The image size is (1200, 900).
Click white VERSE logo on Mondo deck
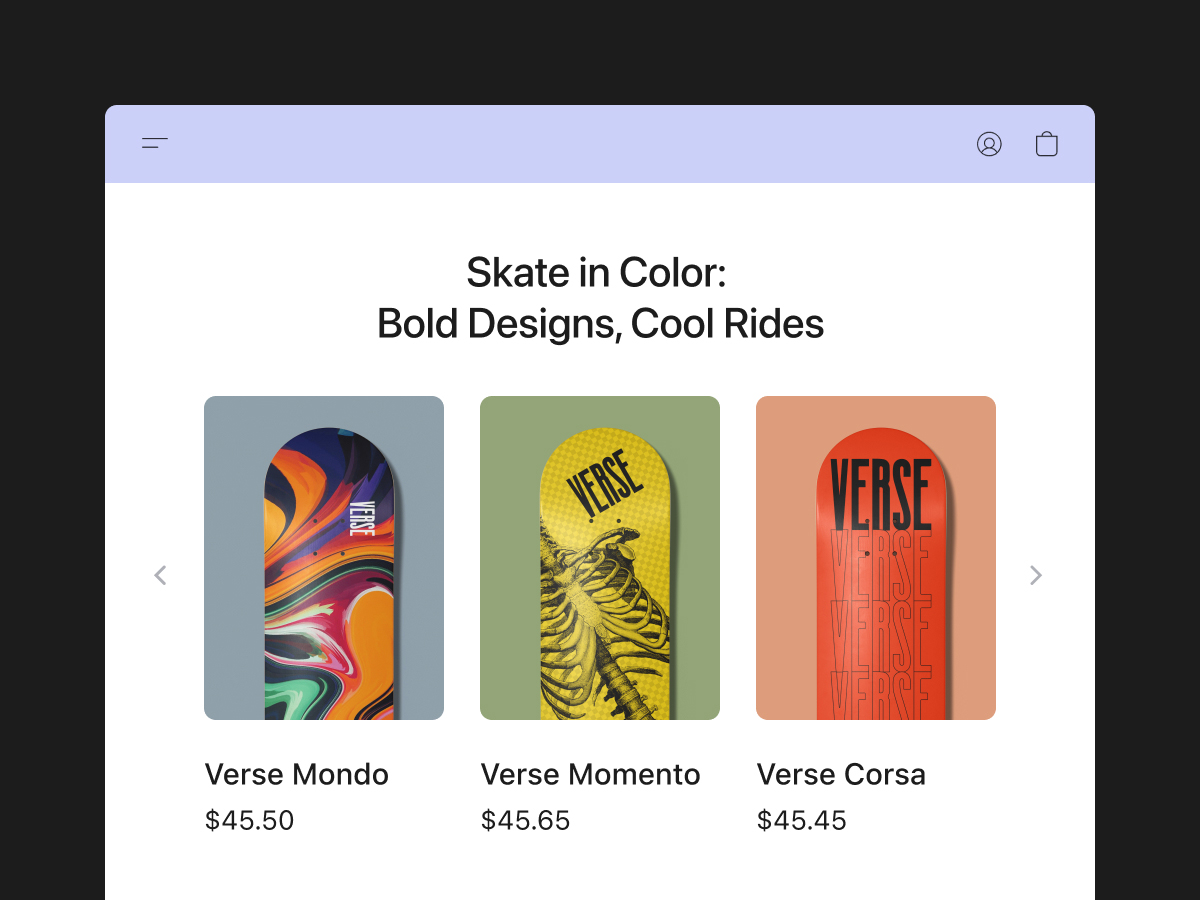pos(358,517)
